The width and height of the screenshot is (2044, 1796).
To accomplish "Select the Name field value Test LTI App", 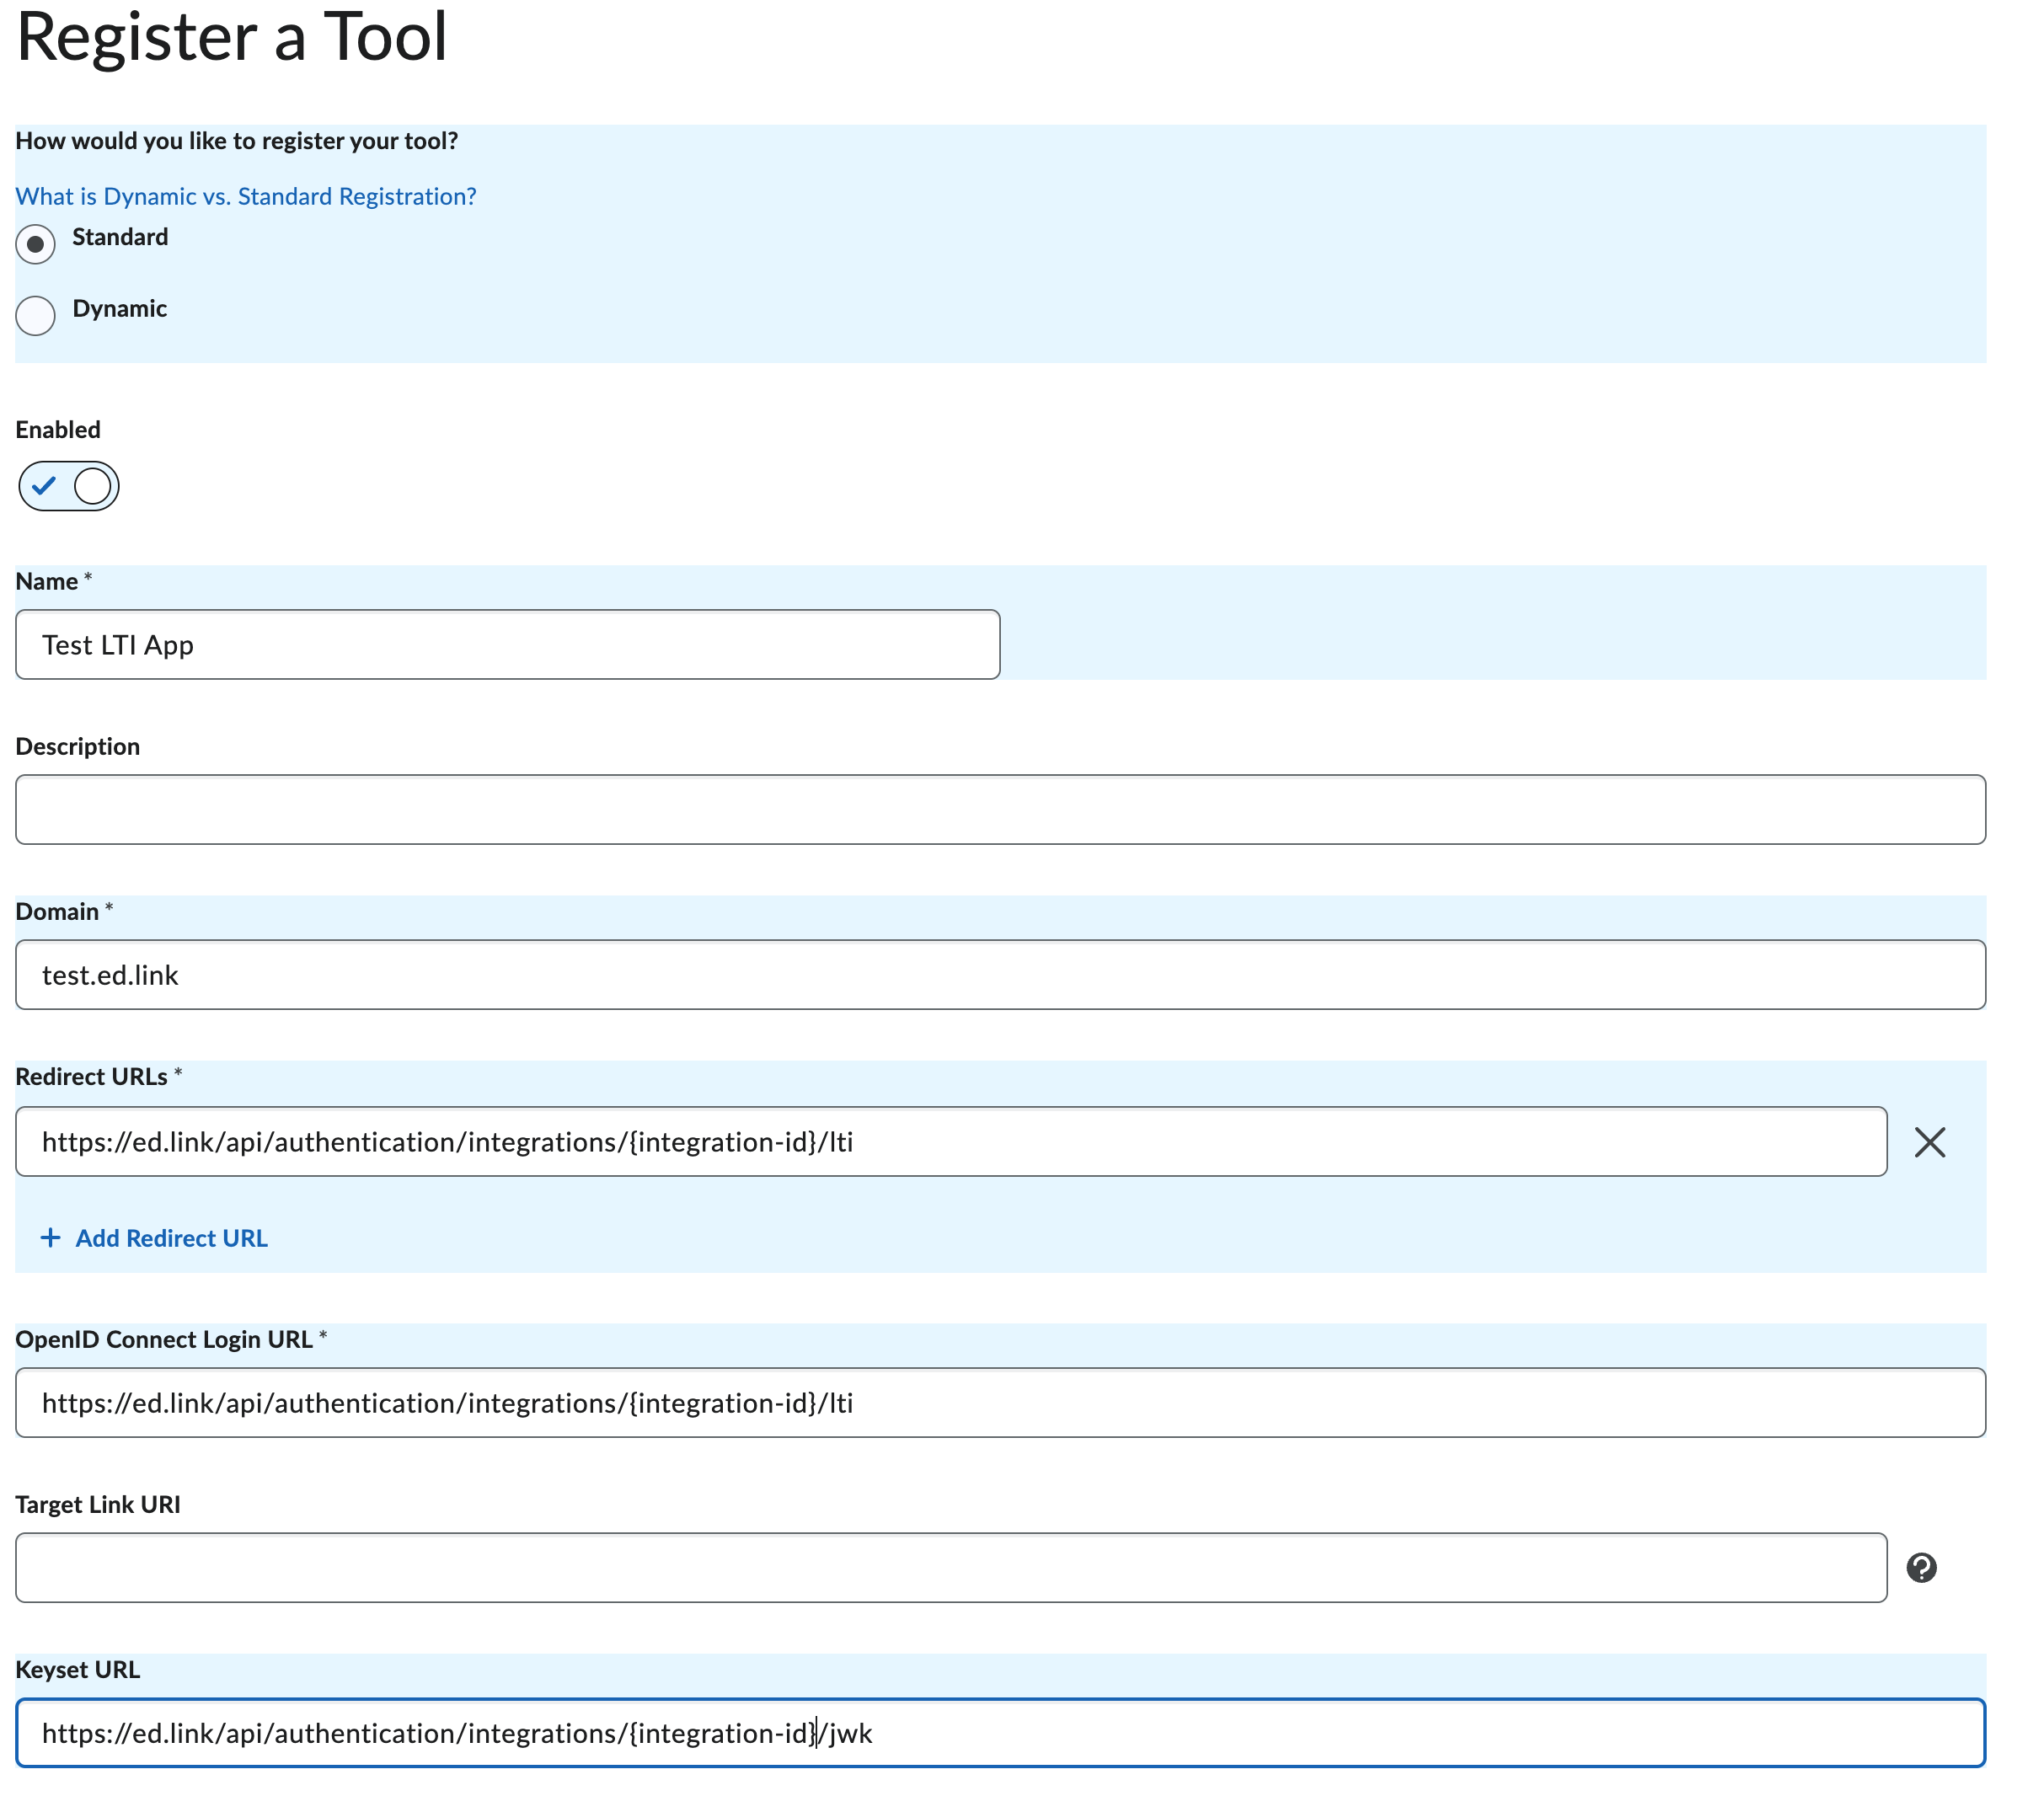I will 117,644.
